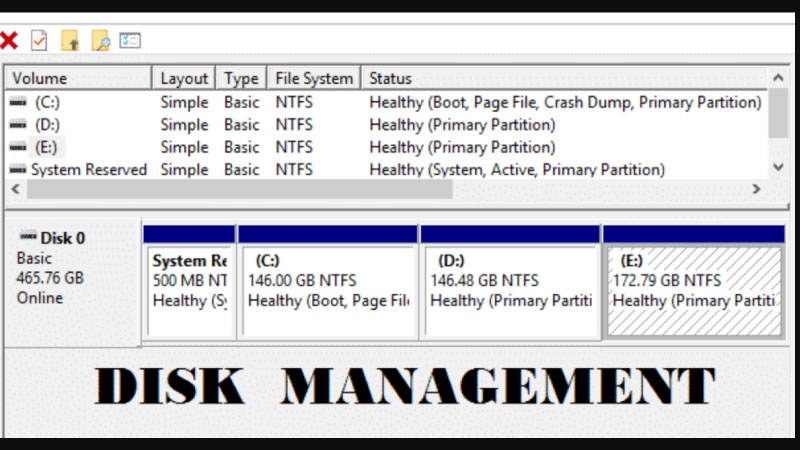Click the folder with up arrow icon
Viewport: 800px width, 450px height.
click(69, 41)
